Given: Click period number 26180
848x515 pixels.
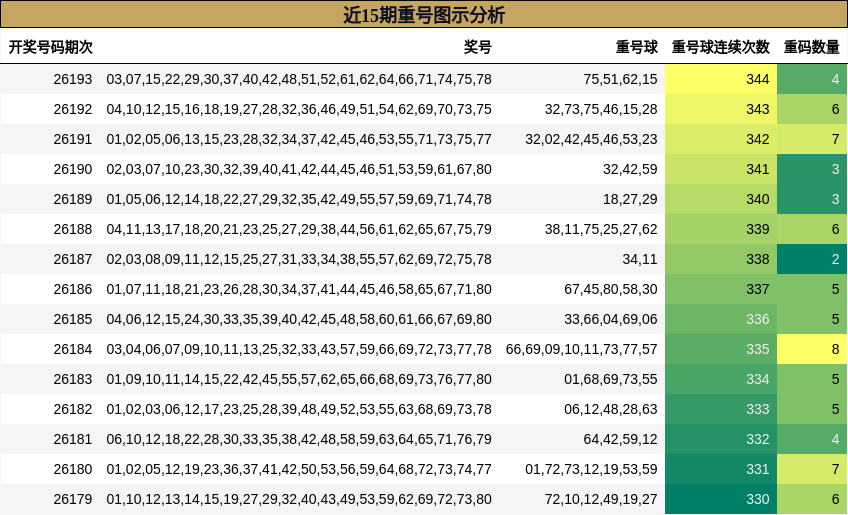Looking at the screenshot, I should click(73, 470).
